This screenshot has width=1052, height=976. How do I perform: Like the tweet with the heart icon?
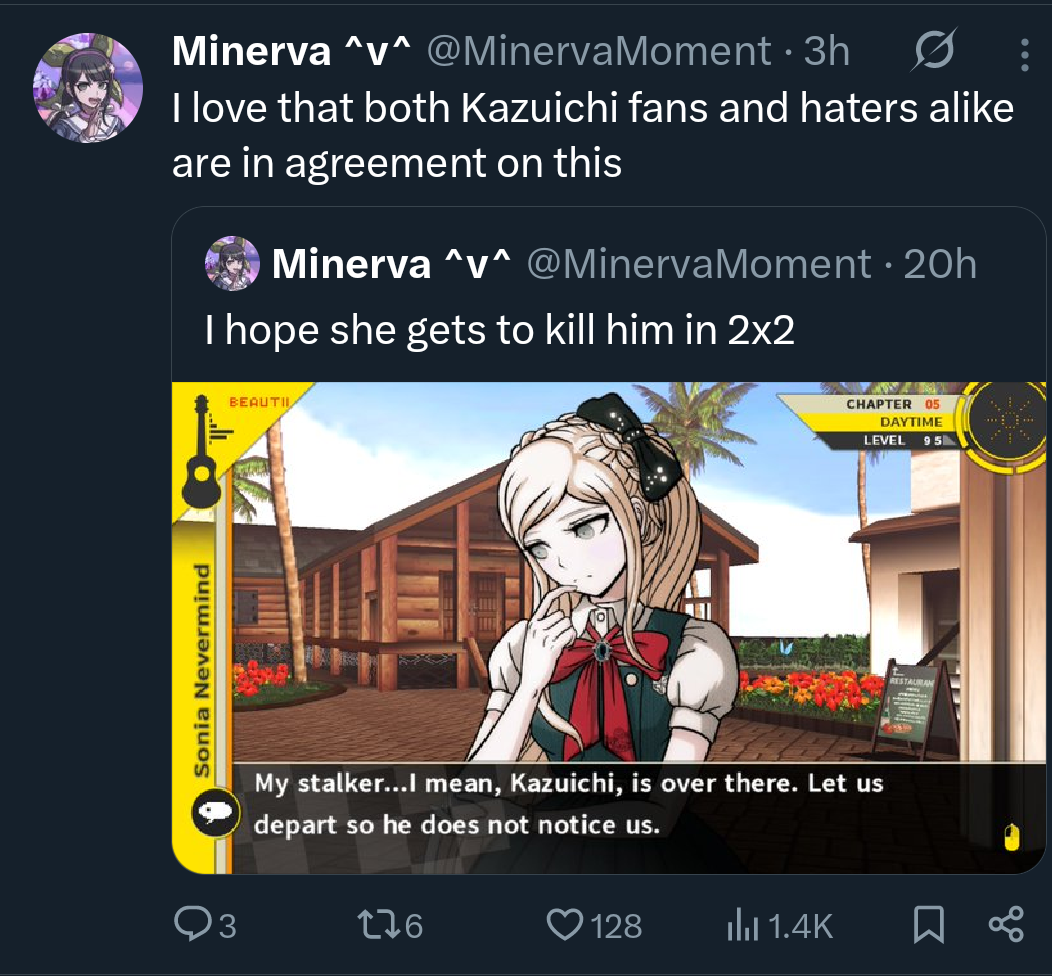564,924
